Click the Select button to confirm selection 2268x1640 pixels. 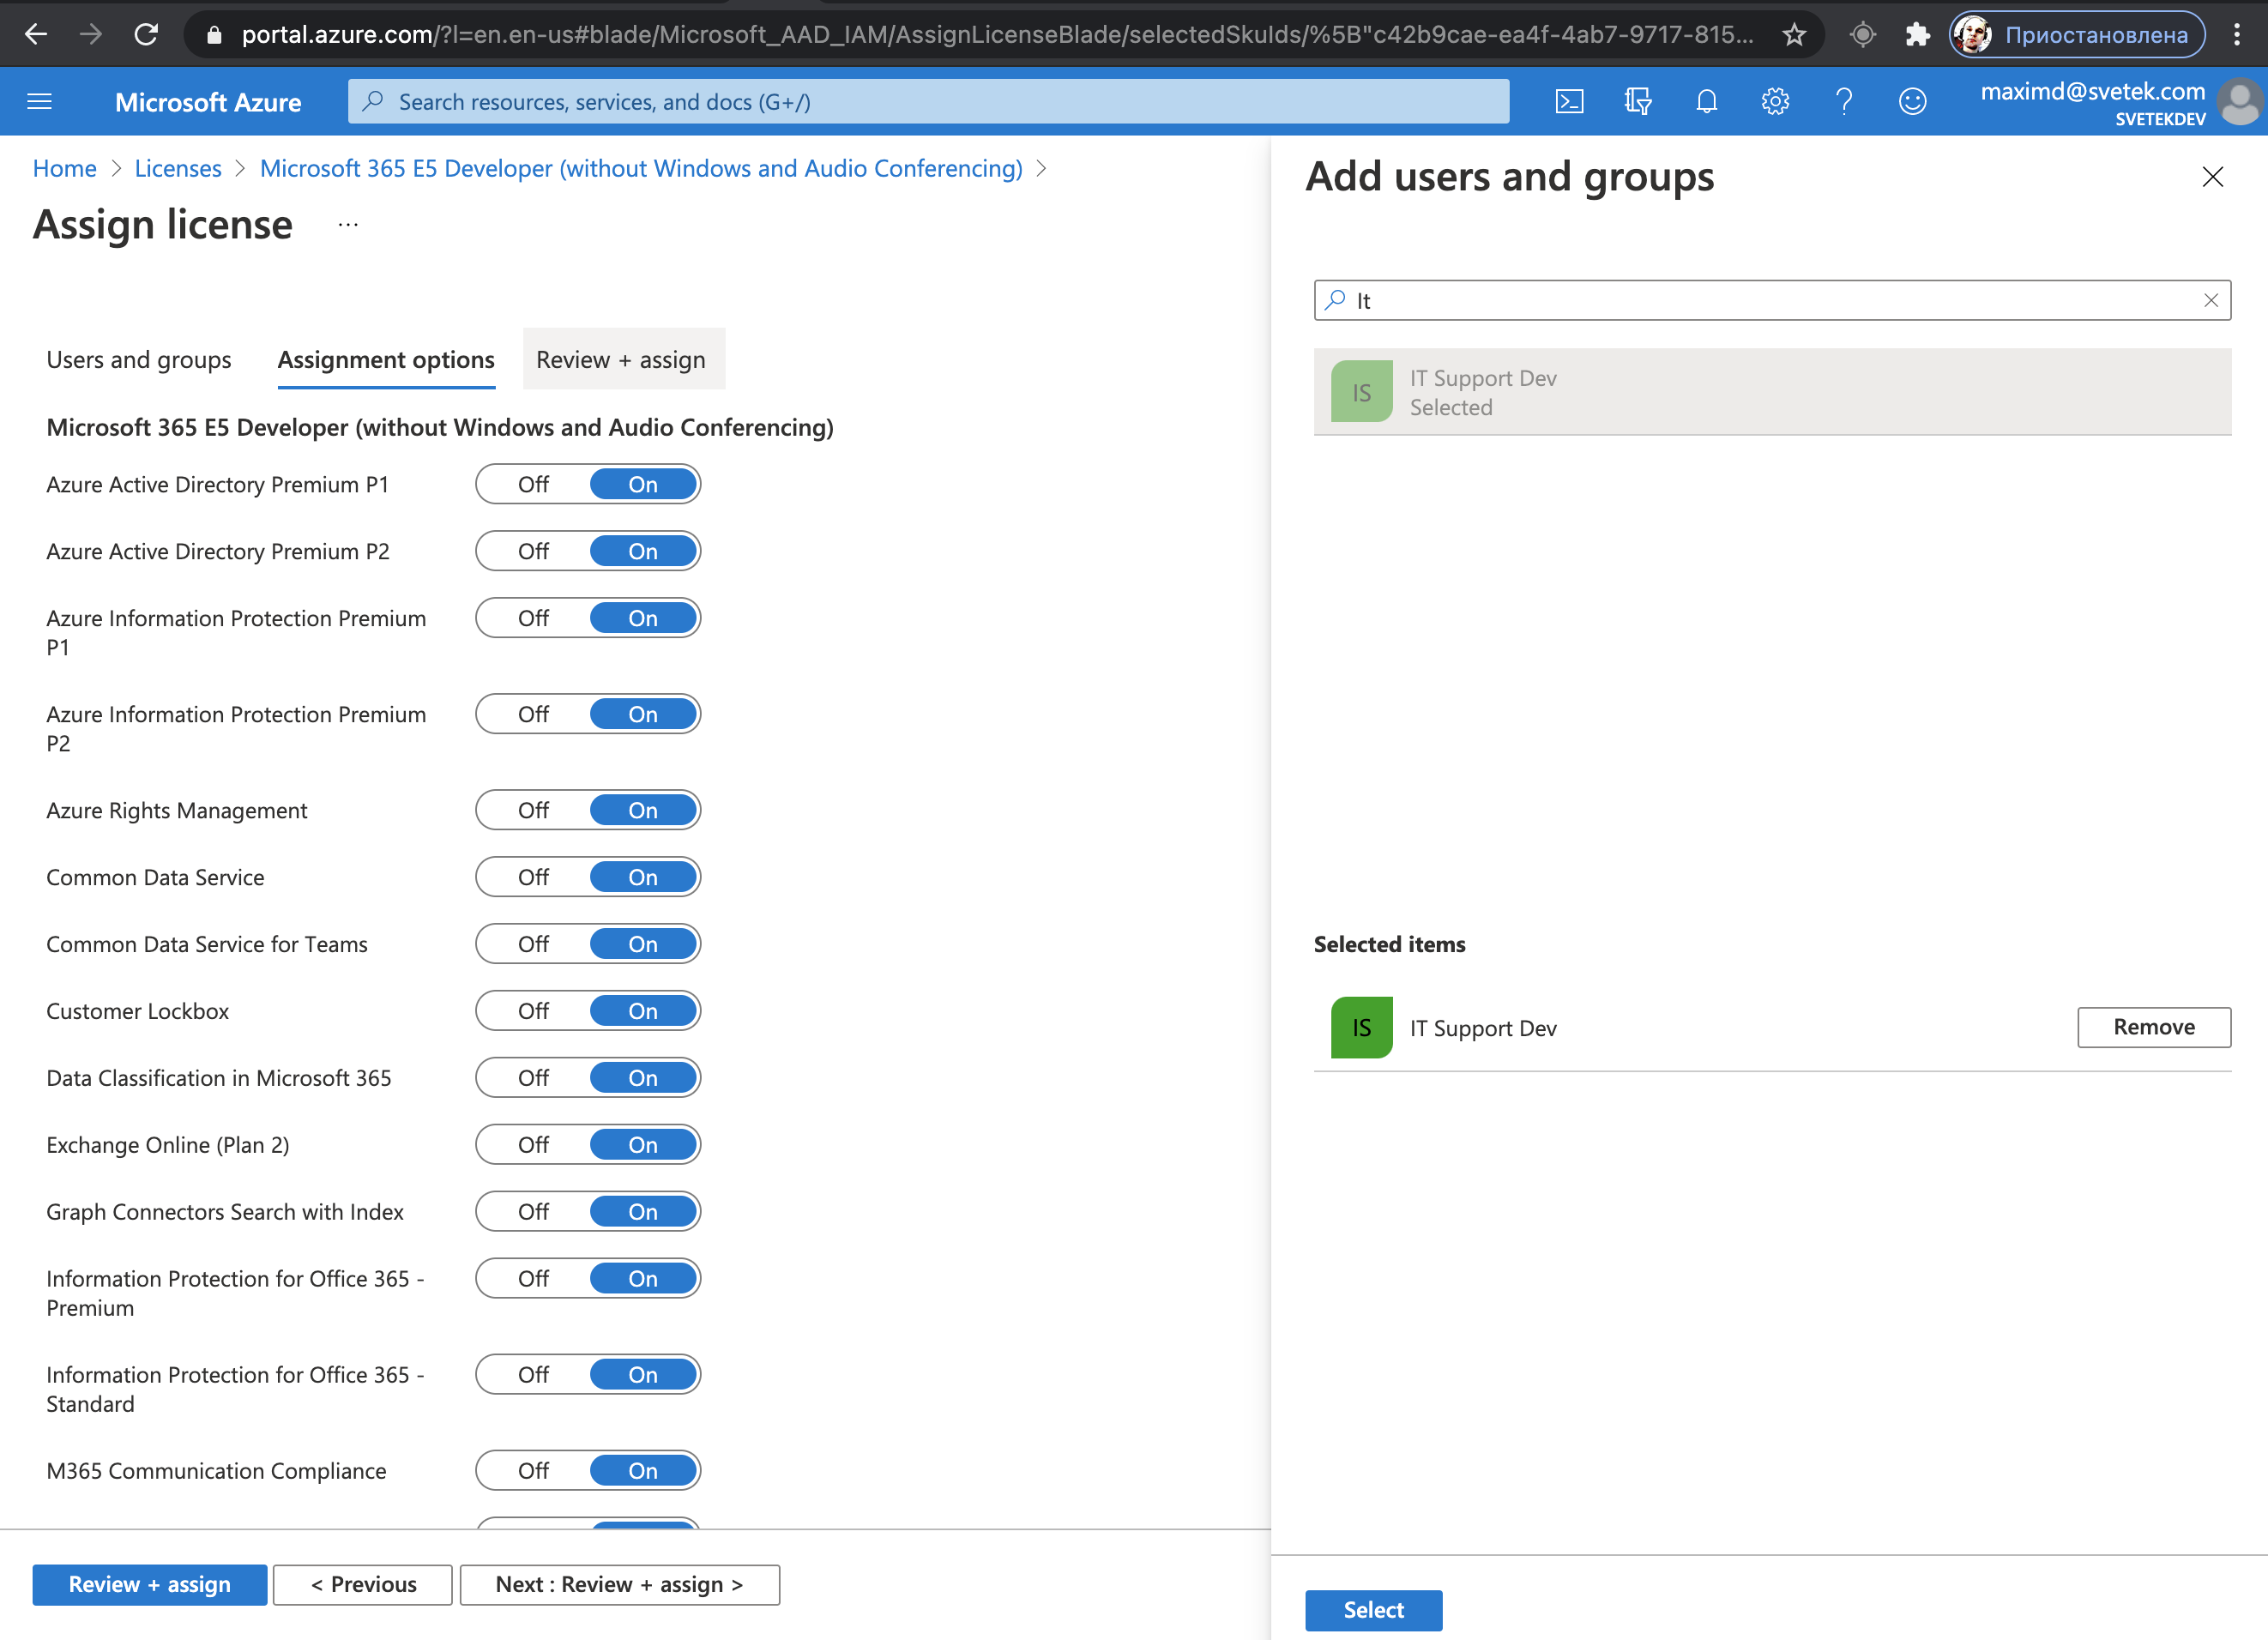1372,1608
